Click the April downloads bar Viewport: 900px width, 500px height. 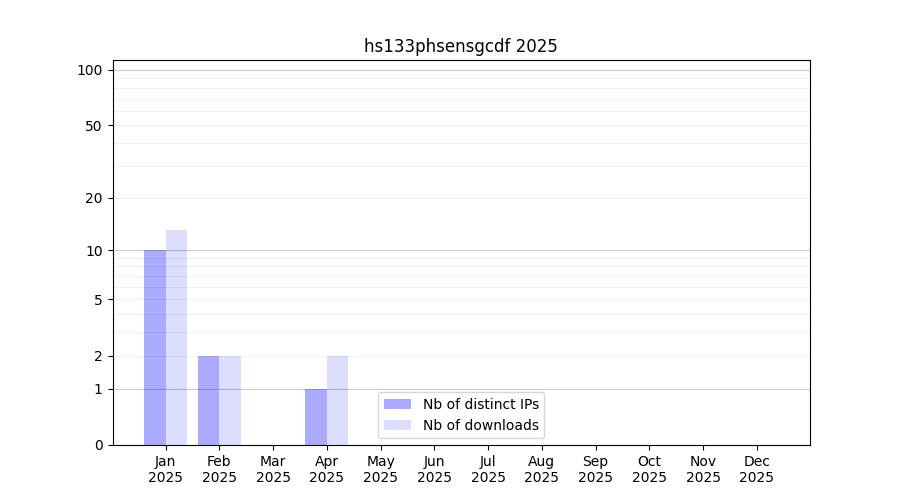tap(337, 400)
